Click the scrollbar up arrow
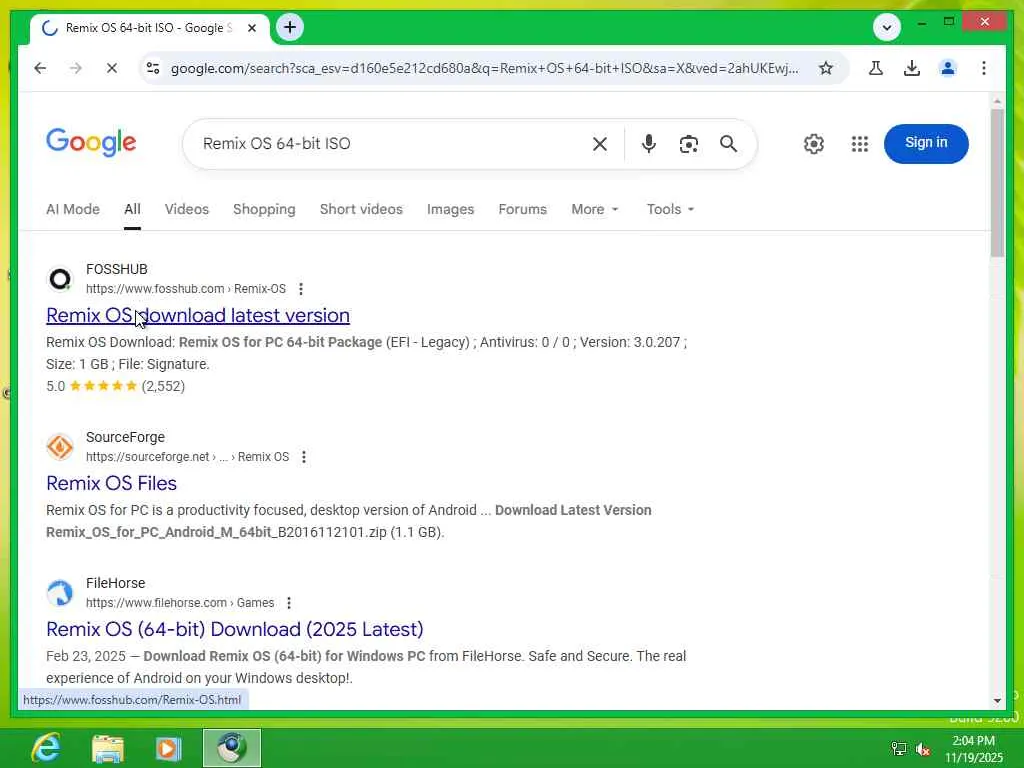 [997, 101]
